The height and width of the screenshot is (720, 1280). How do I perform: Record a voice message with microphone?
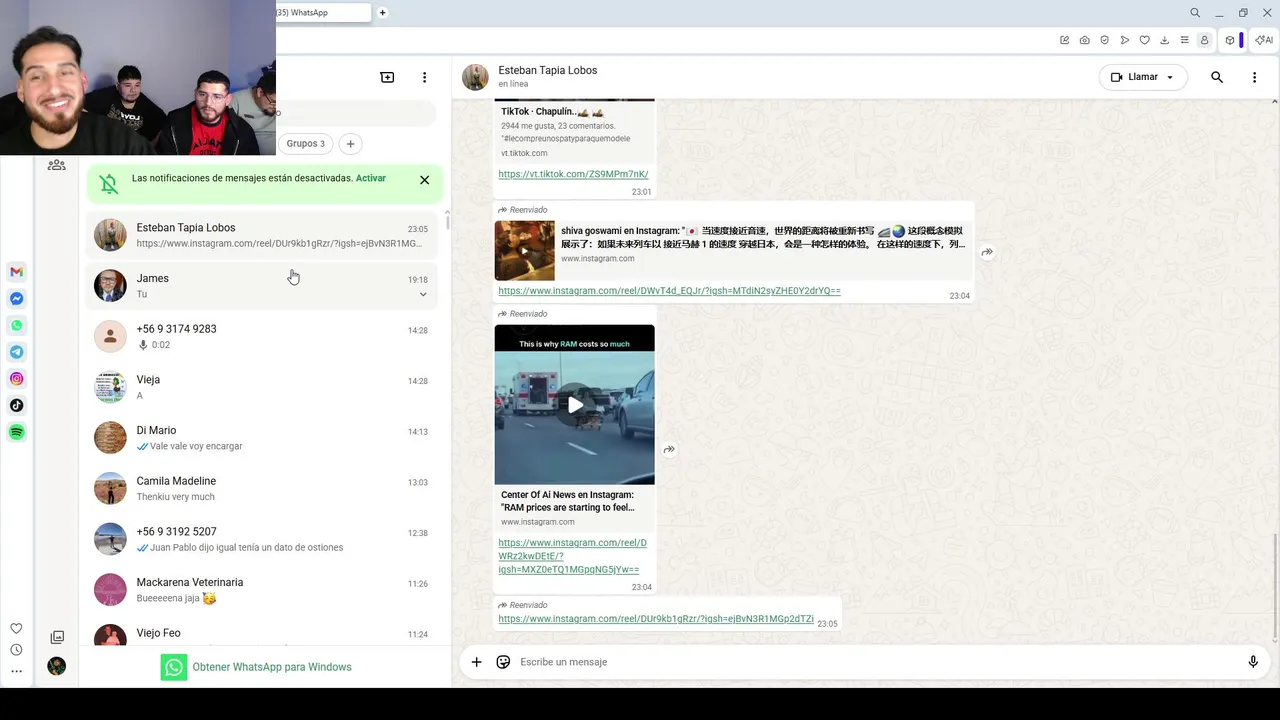click(x=1253, y=662)
